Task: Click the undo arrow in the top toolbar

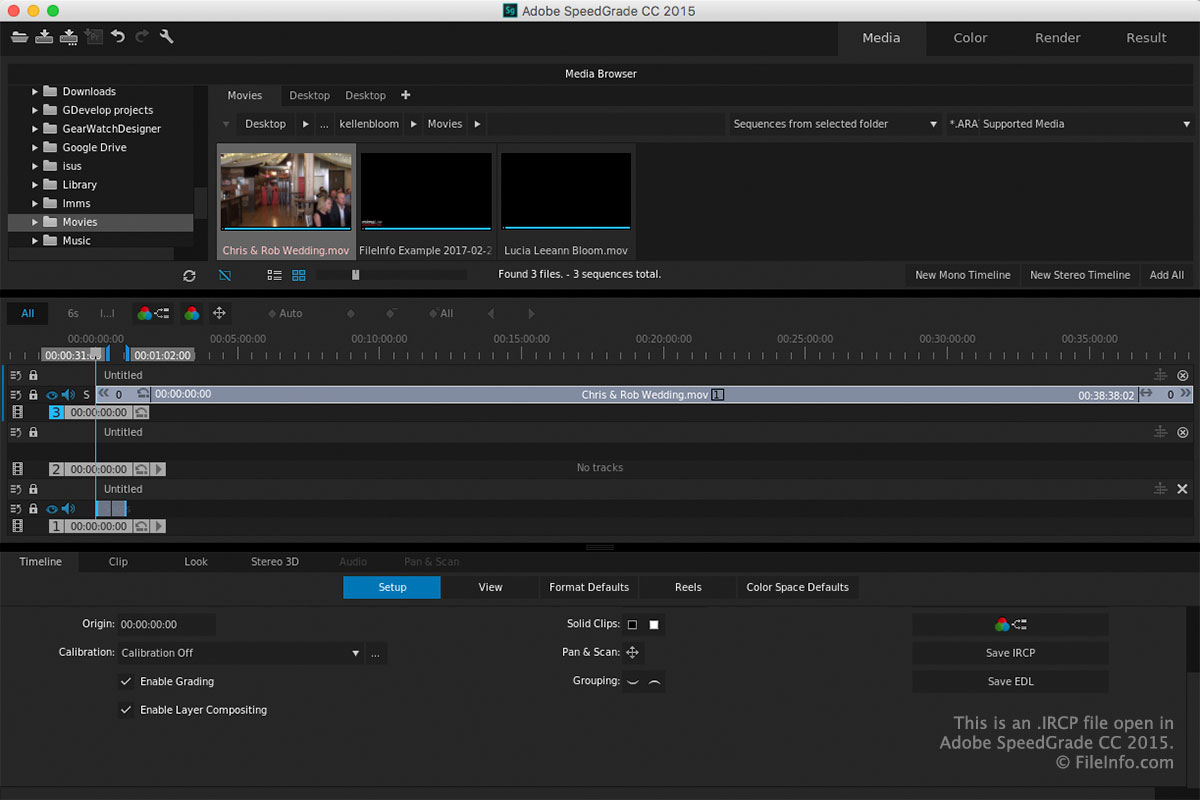Action: coord(118,37)
